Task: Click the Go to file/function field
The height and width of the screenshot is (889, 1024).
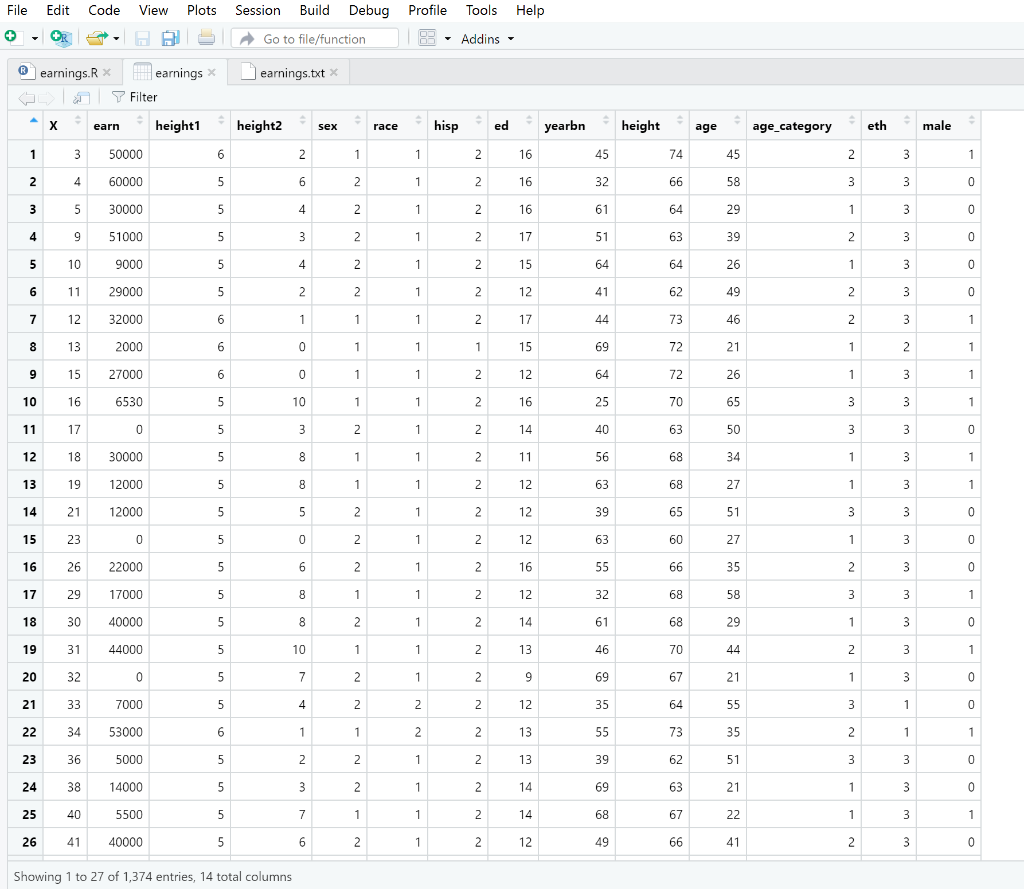Action: [x=315, y=38]
